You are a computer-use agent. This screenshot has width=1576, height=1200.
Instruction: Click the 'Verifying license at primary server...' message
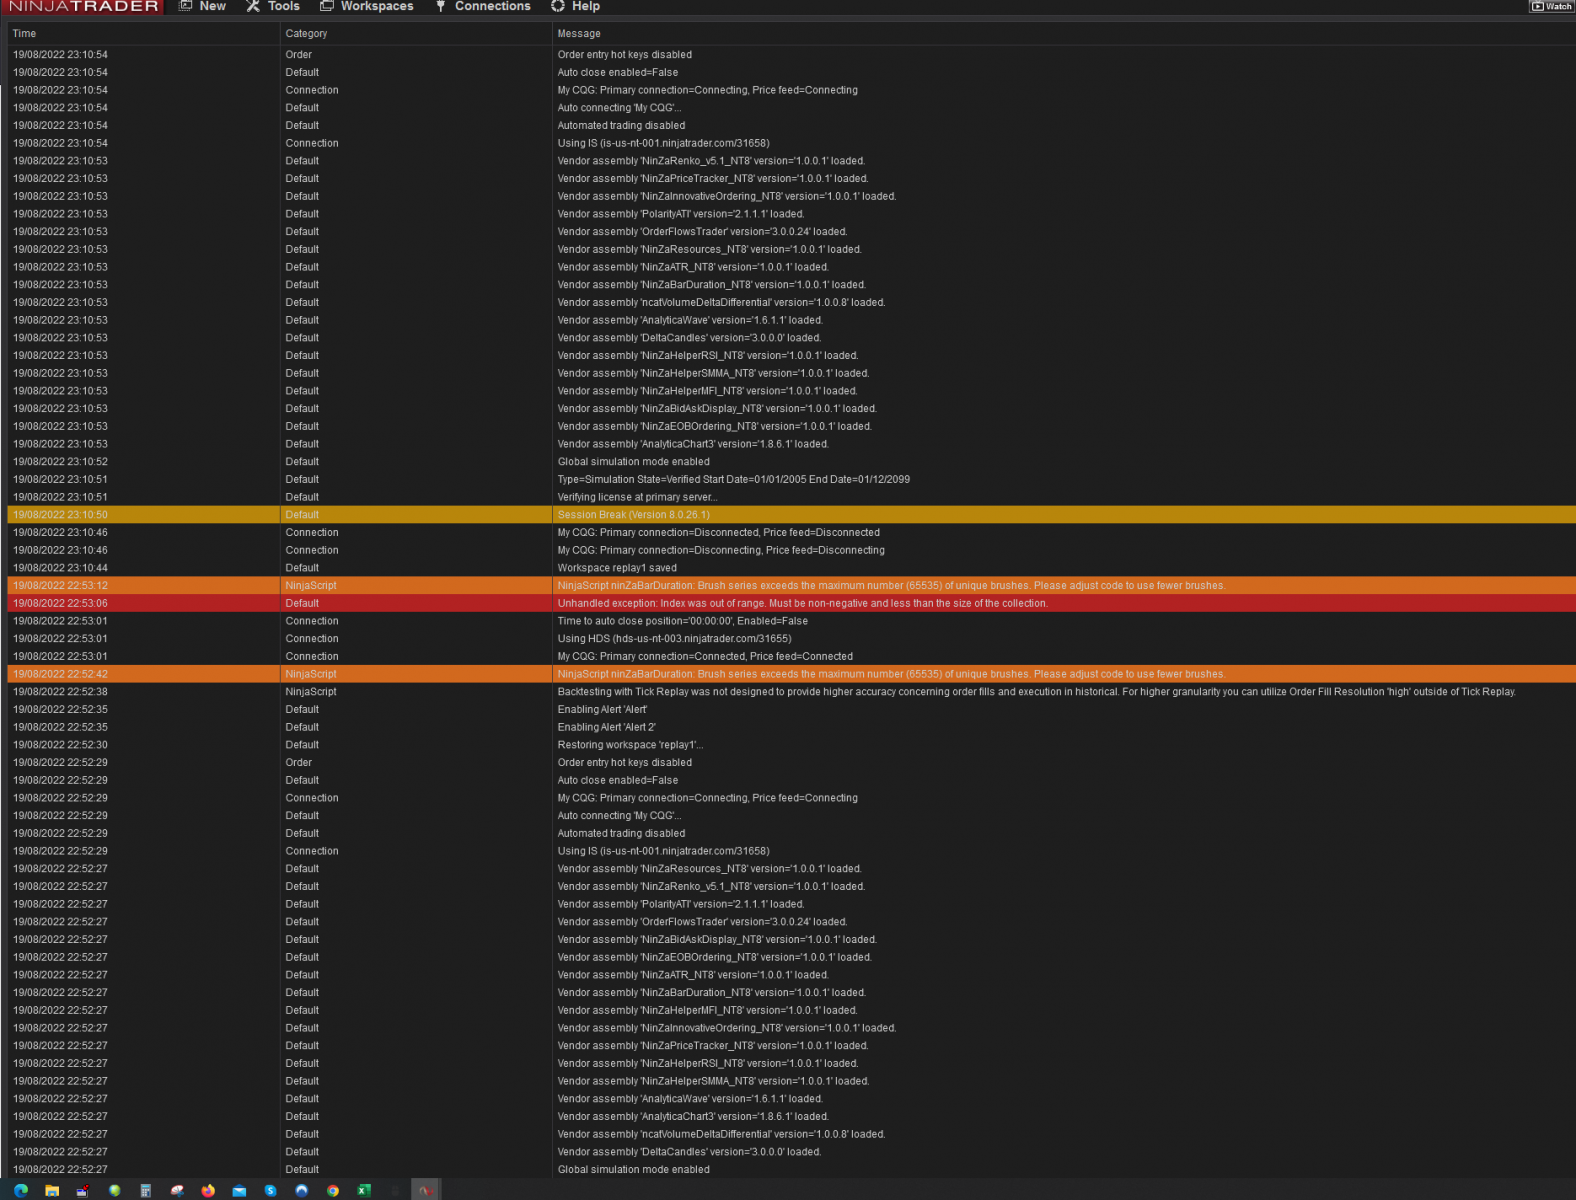click(637, 497)
